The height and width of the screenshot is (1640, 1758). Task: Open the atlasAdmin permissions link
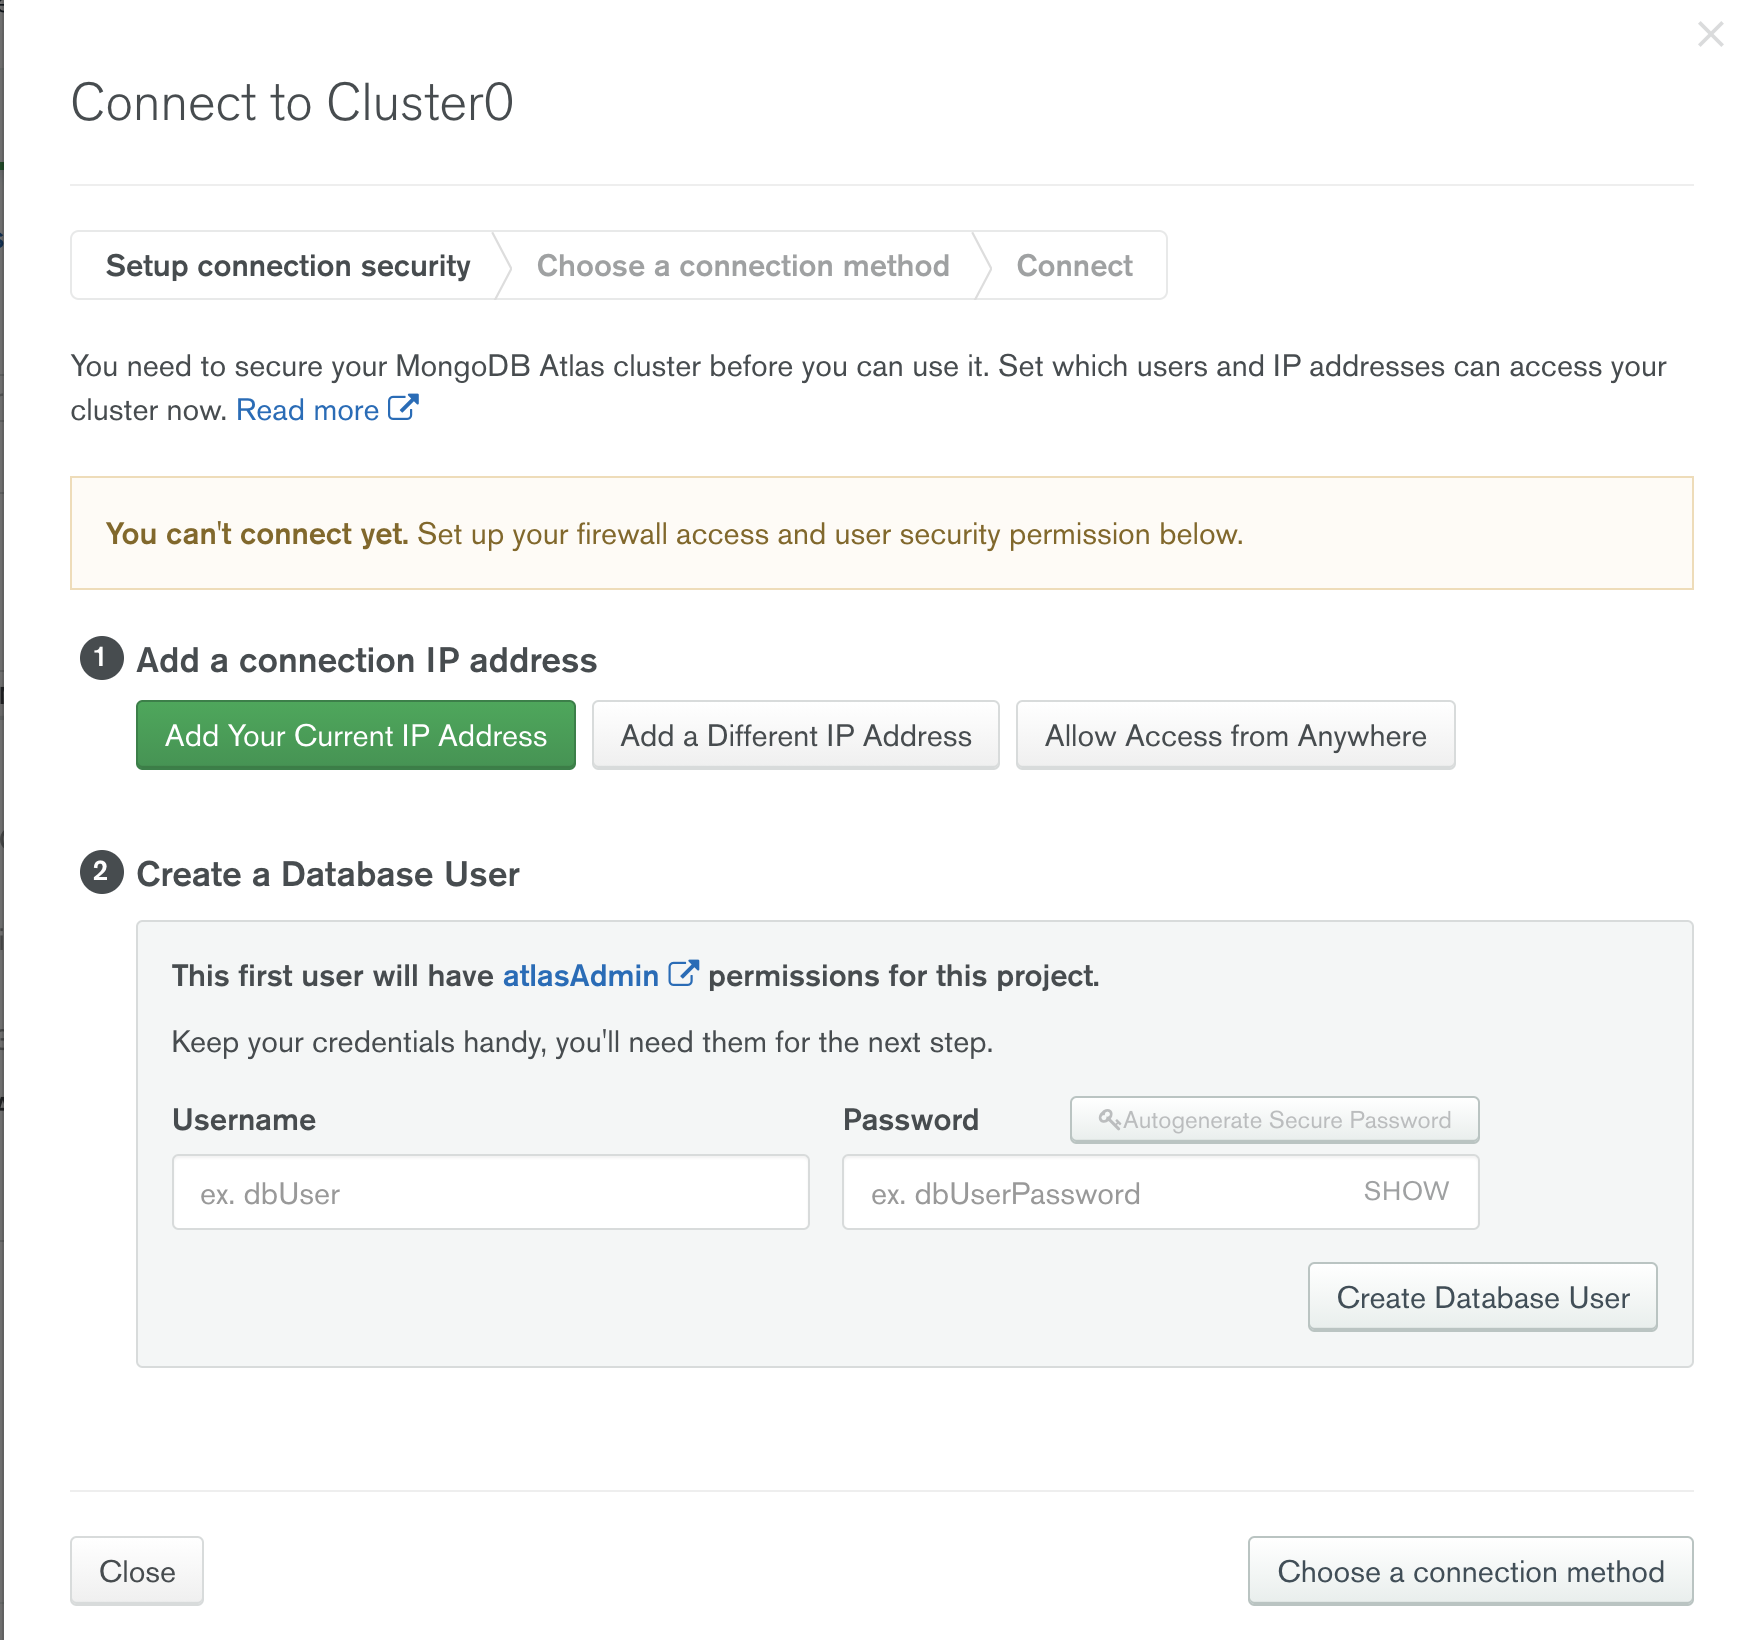pyautogui.click(x=580, y=976)
